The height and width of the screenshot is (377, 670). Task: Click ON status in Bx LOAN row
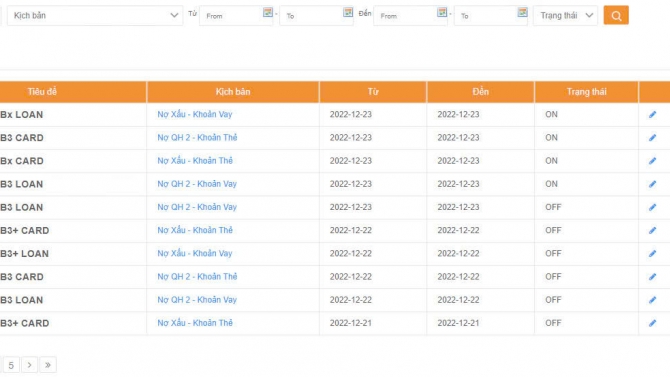[551, 115]
